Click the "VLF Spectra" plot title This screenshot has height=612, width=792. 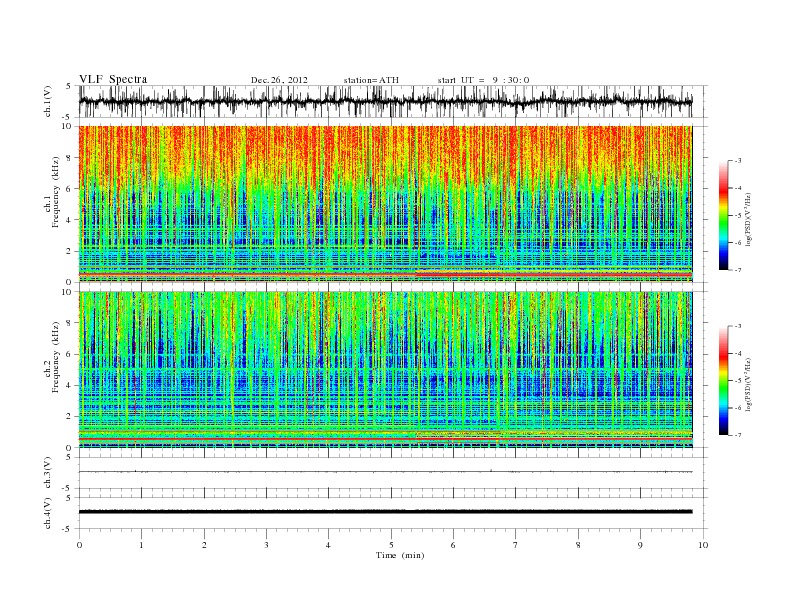[x=113, y=79]
